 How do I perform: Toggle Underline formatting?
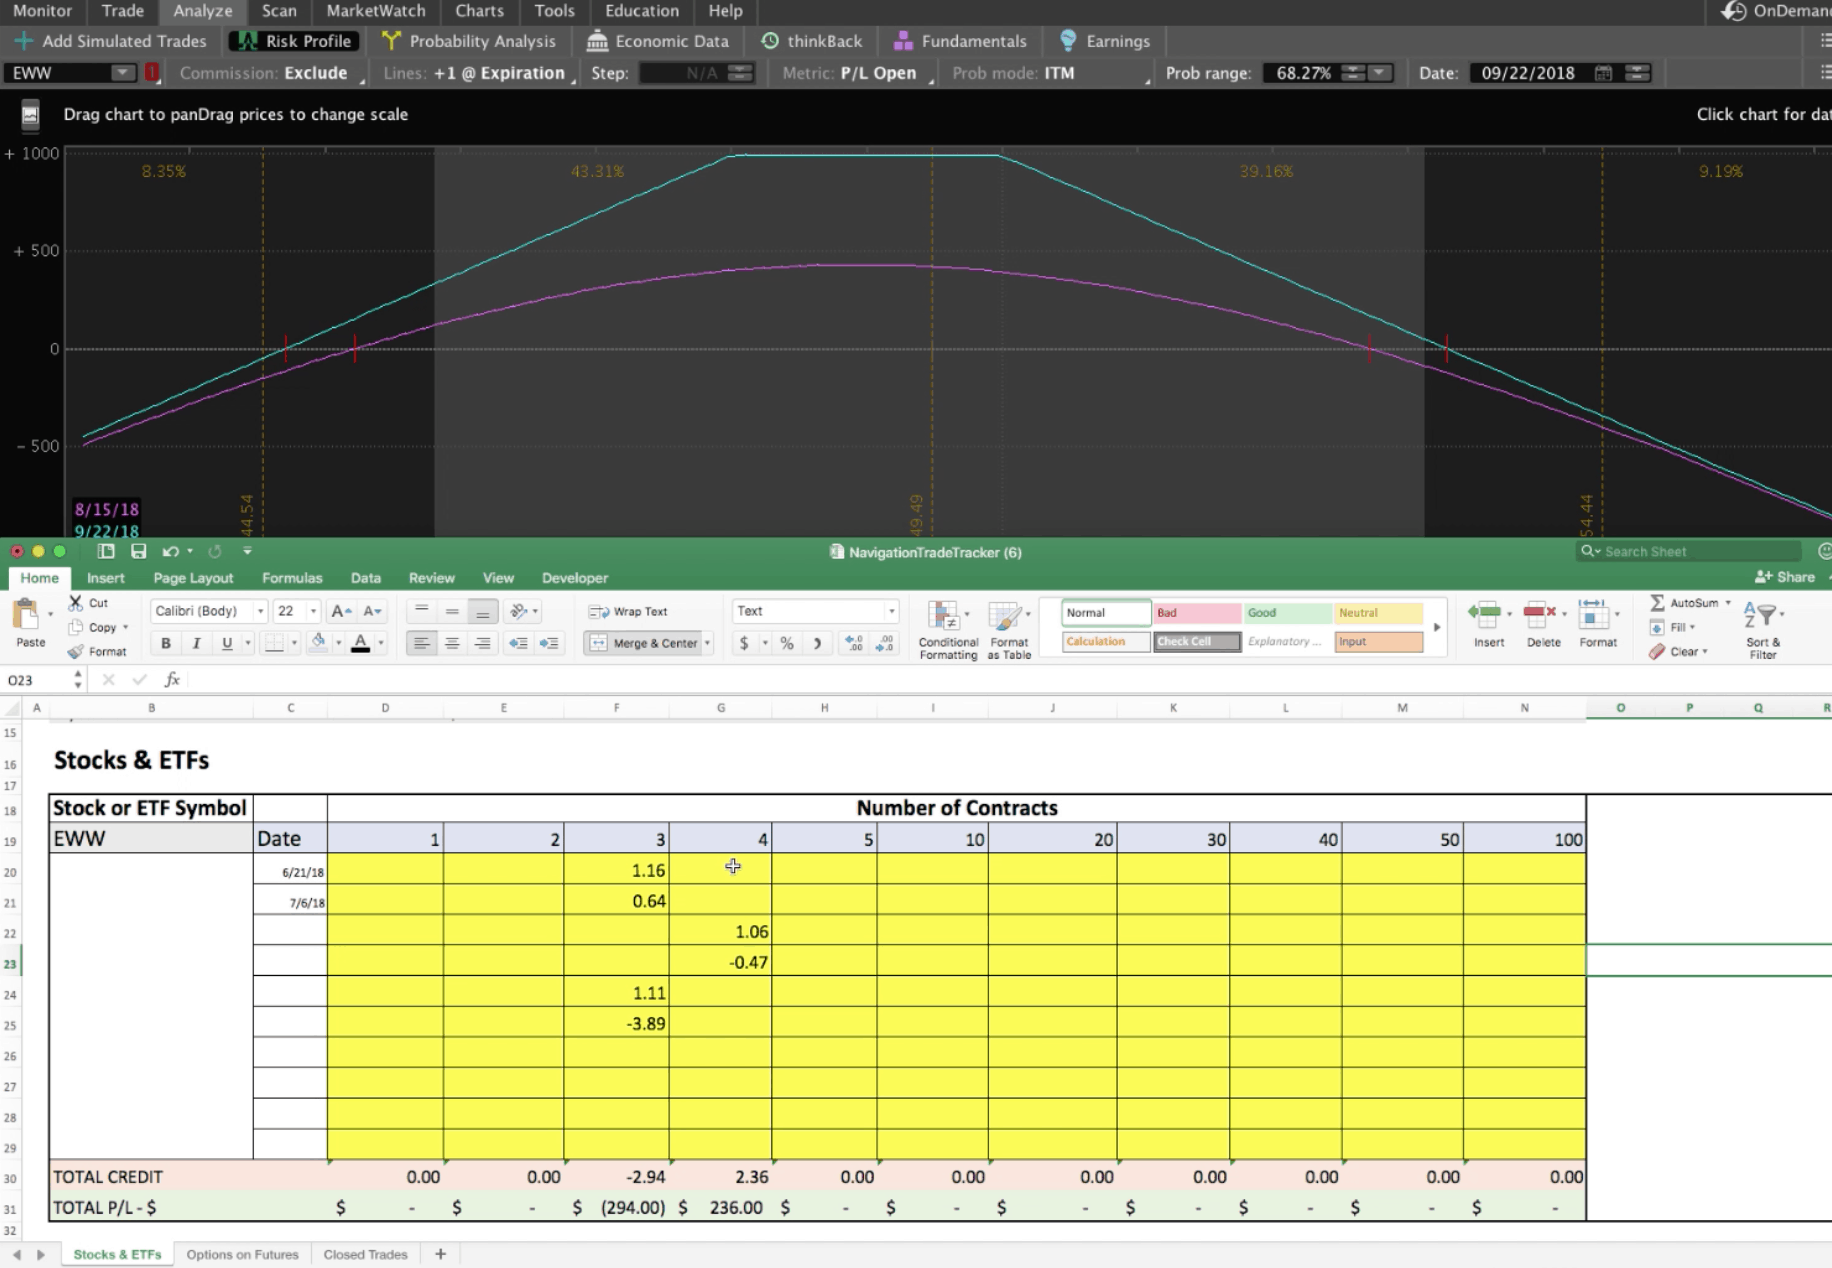[227, 643]
